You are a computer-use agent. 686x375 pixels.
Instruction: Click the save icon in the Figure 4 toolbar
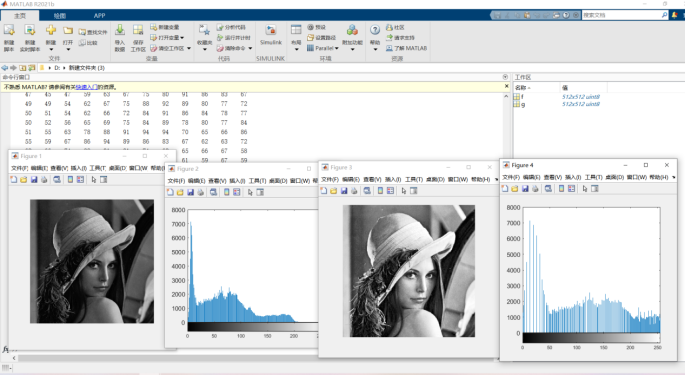pos(525,189)
